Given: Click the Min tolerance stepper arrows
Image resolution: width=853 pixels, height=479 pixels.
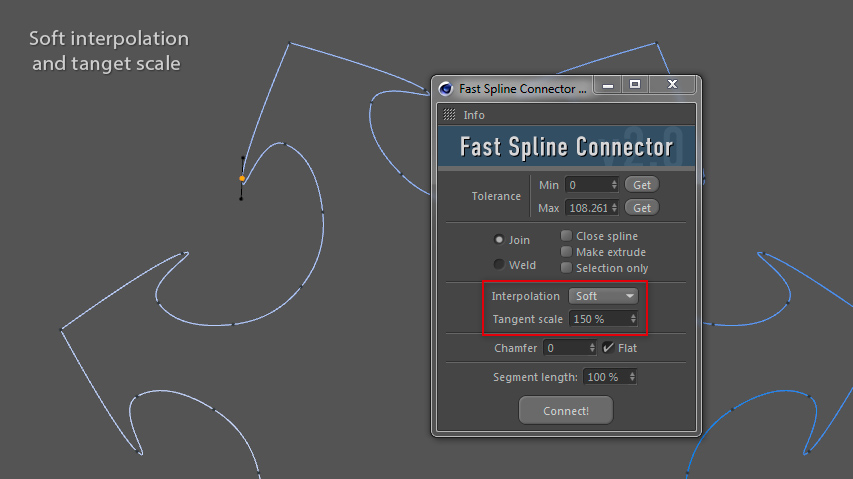Looking at the screenshot, I should coord(614,185).
